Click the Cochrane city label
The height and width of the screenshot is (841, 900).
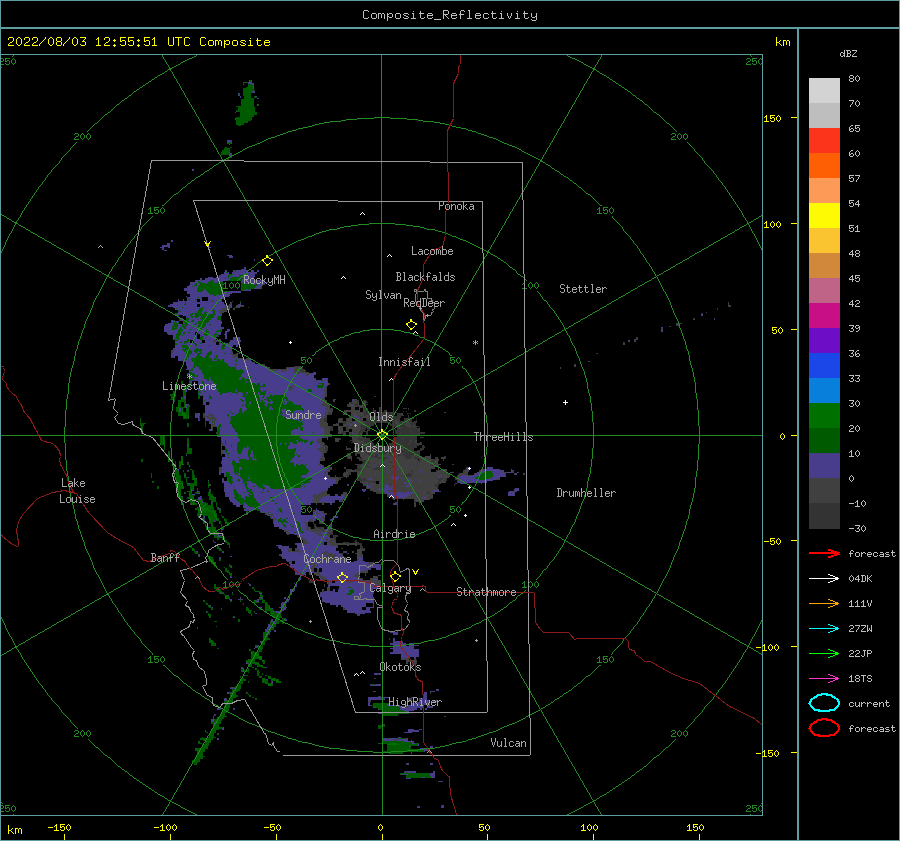point(327,559)
